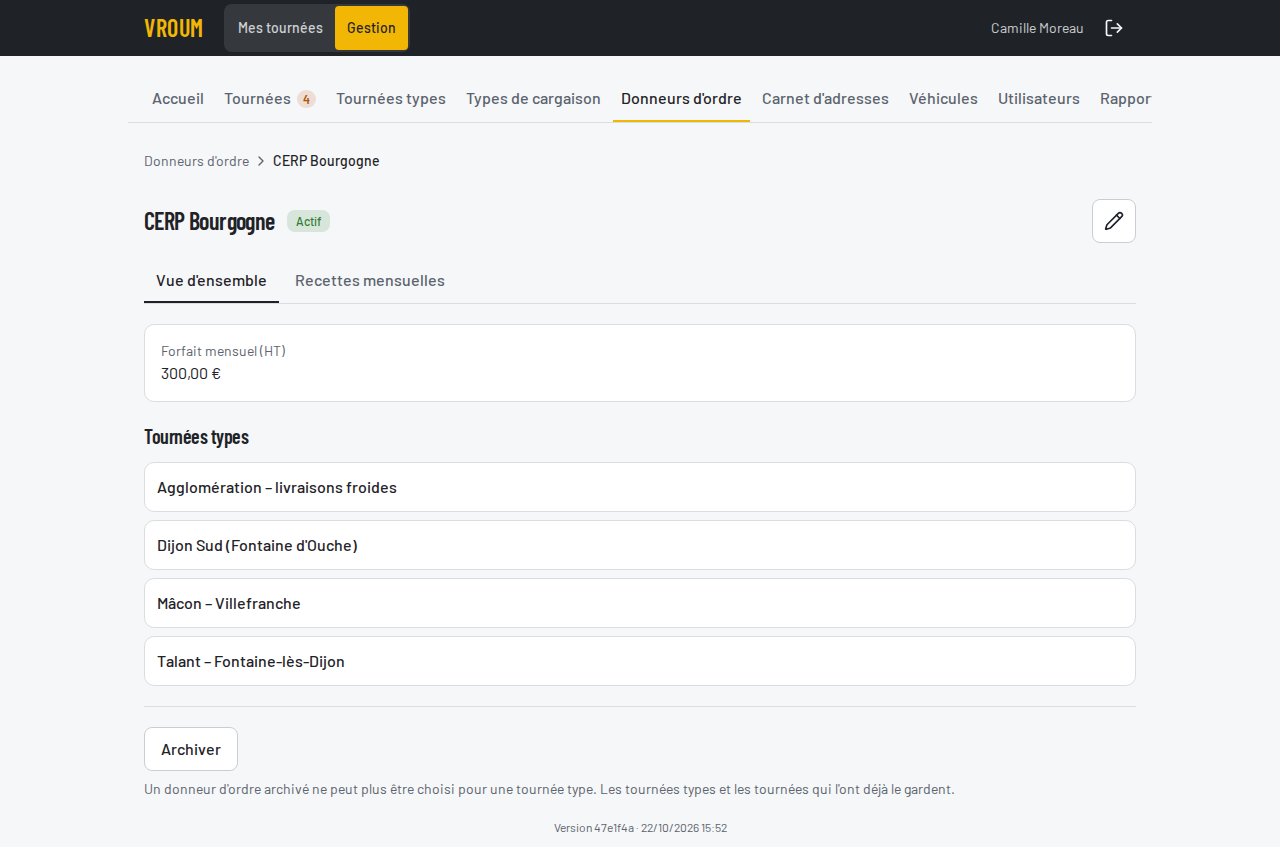Click Donneurs d'ordre breadcrumb link
1280x847 pixels.
coord(197,161)
